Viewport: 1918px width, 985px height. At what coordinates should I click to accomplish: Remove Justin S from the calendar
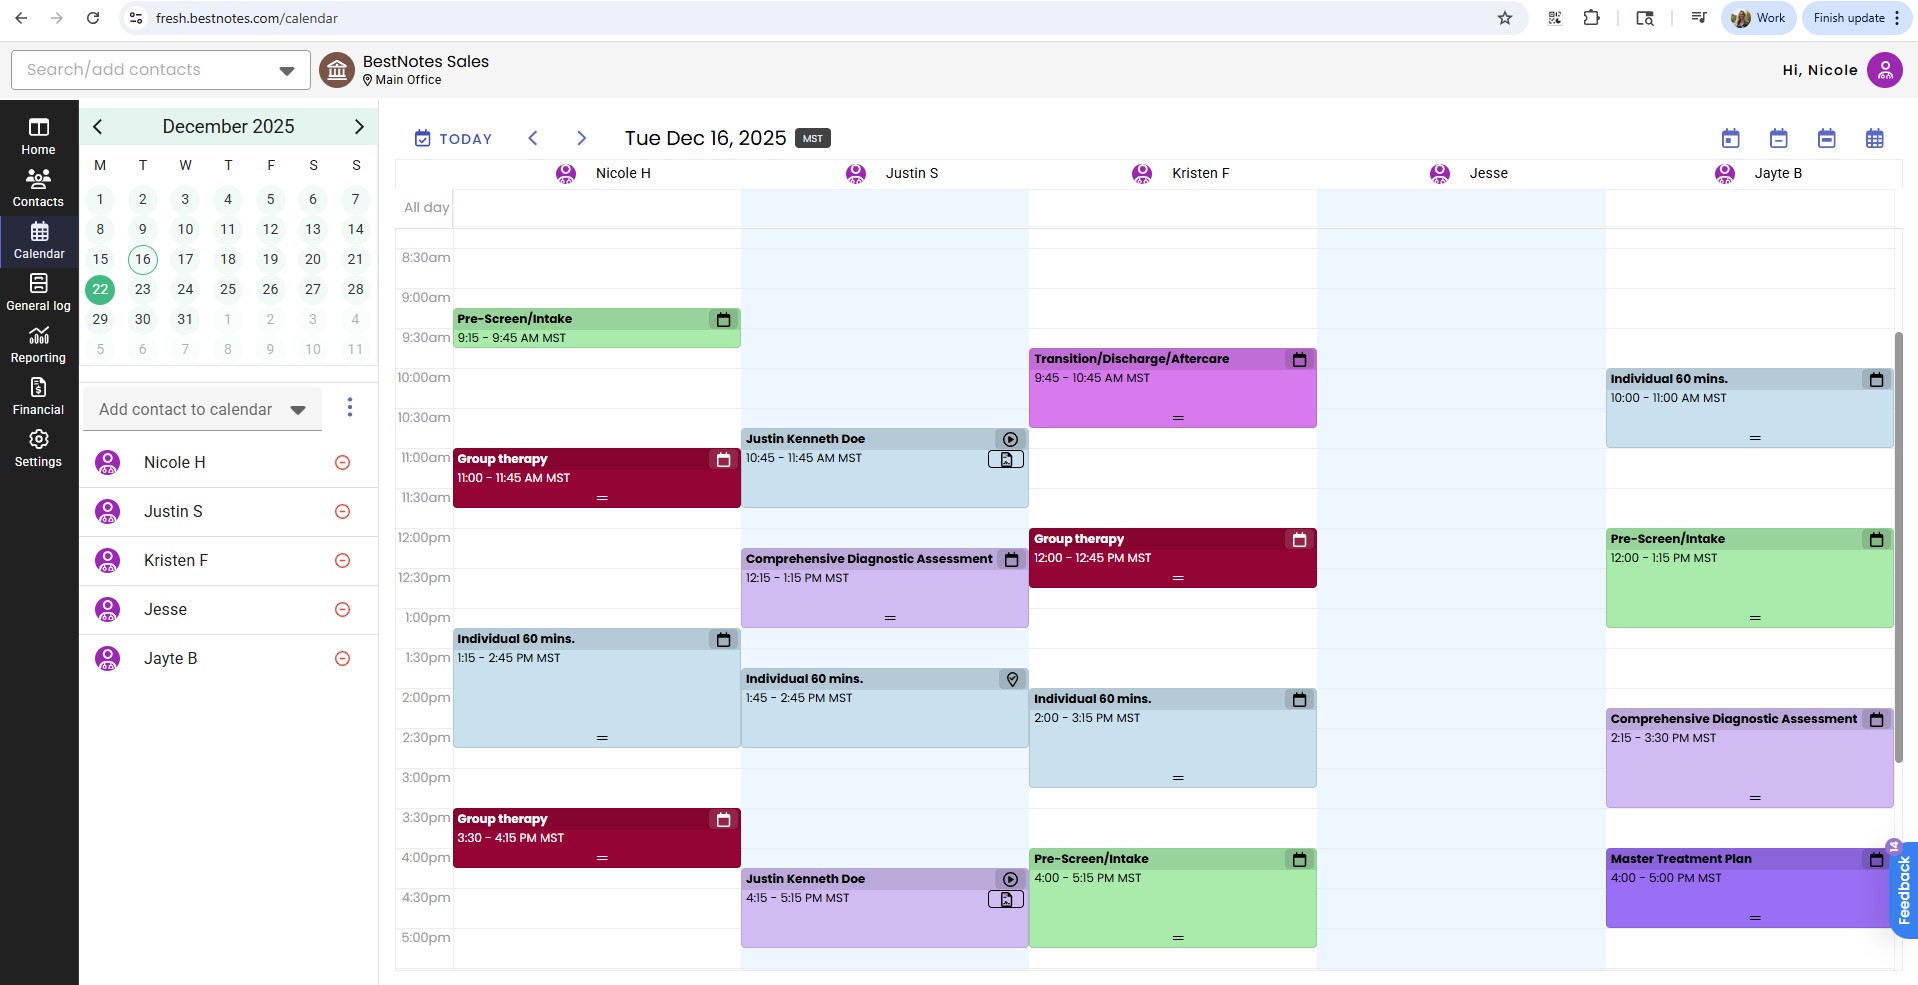(342, 511)
